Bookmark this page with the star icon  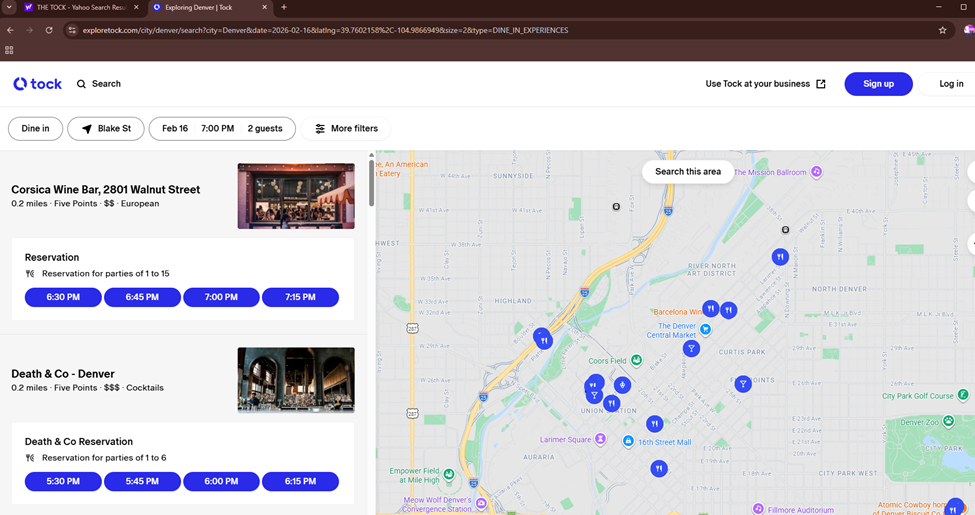tap(943, 30)
